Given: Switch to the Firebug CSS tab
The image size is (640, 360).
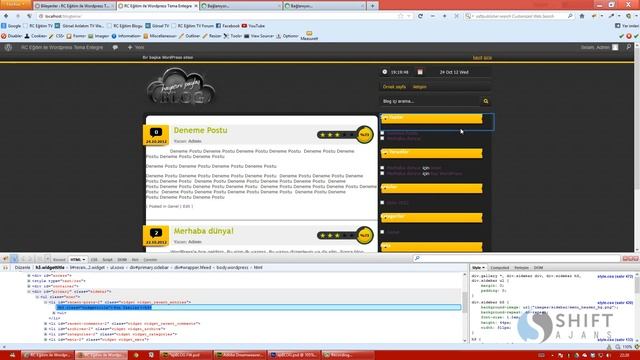Looking at the screenshot, I should (94, 260).
